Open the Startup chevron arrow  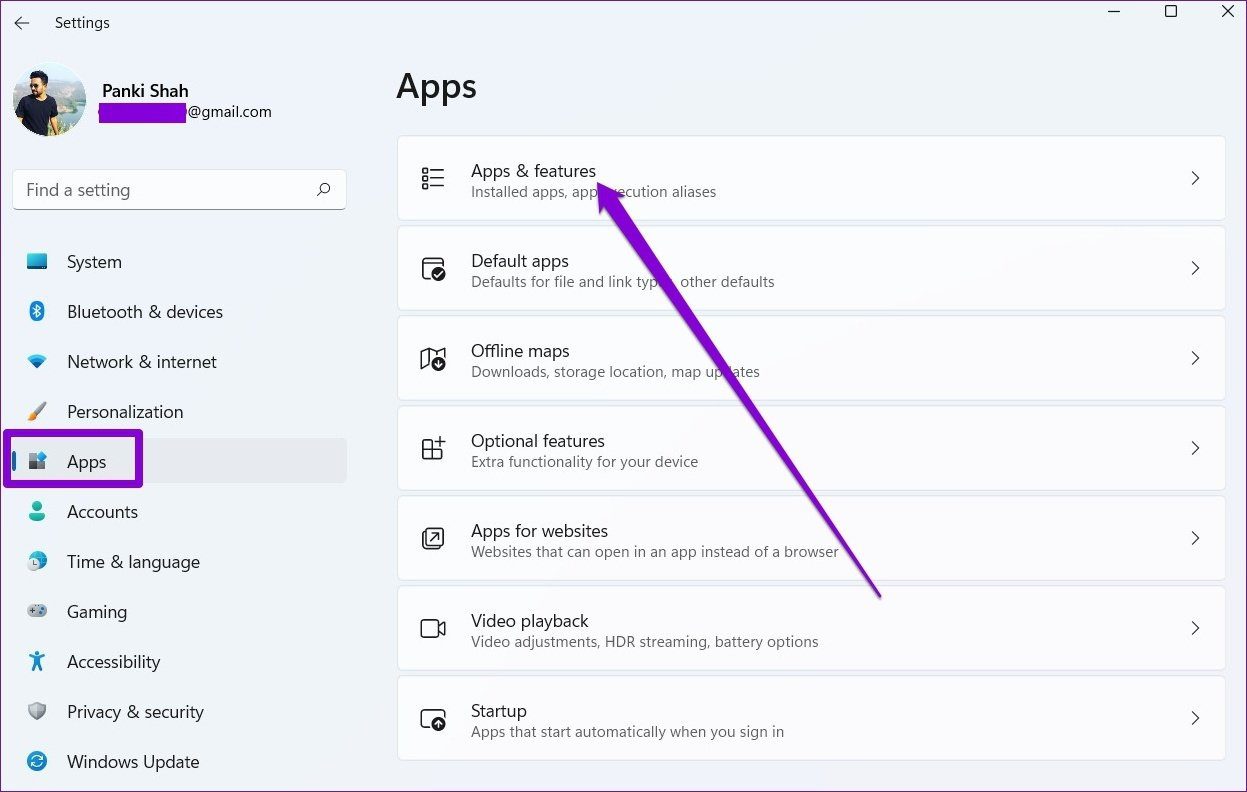pyautogui.click(x=1195, y=718)
